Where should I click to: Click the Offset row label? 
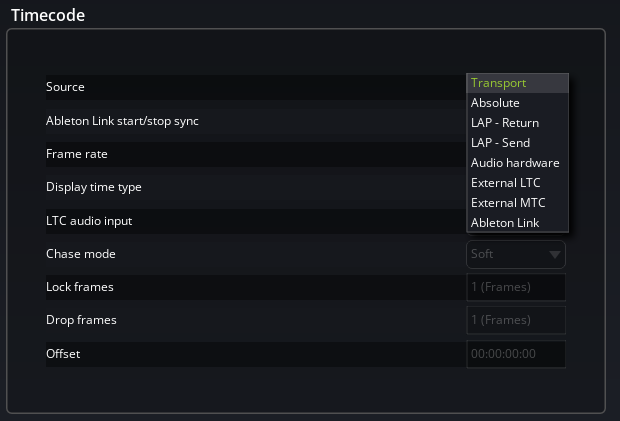[63, 354]
